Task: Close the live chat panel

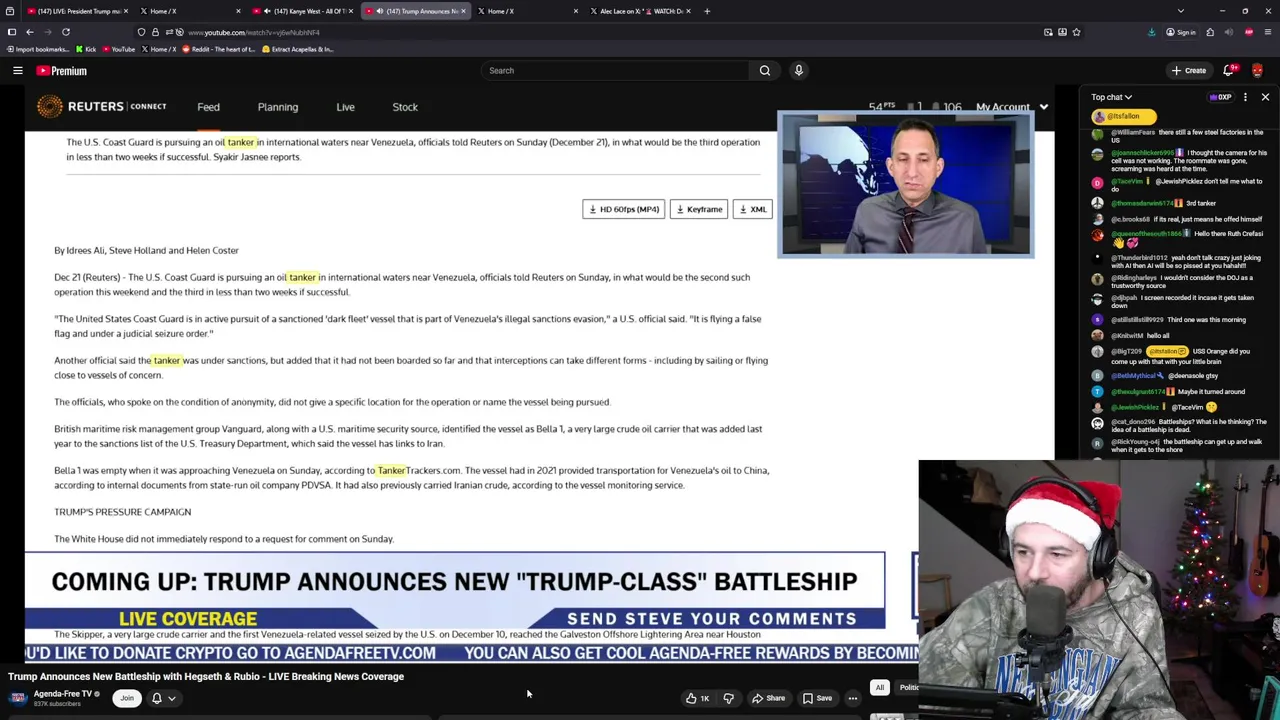Action: coord(1265,97)
